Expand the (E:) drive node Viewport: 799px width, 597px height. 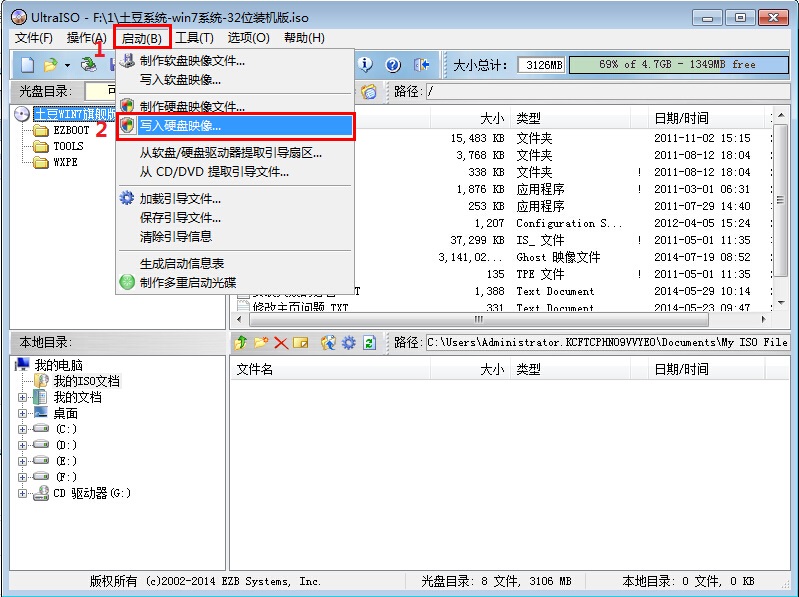point(22,461)
